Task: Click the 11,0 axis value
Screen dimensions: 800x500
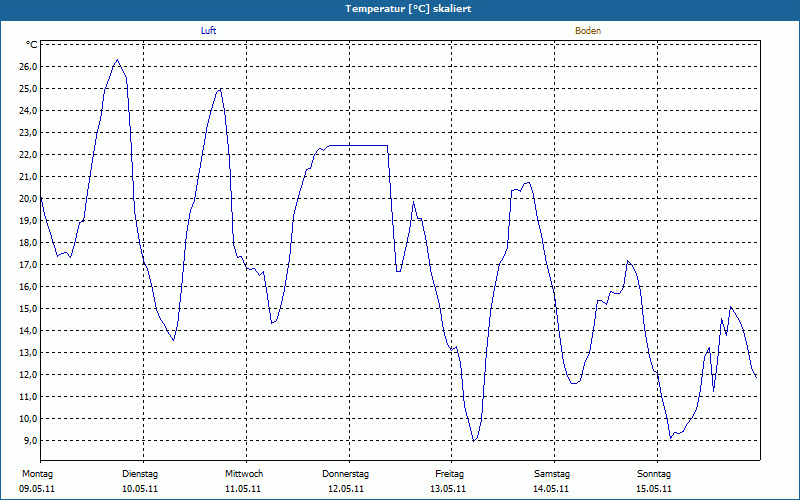Action: pyautogui.click(x=28, y=396)
